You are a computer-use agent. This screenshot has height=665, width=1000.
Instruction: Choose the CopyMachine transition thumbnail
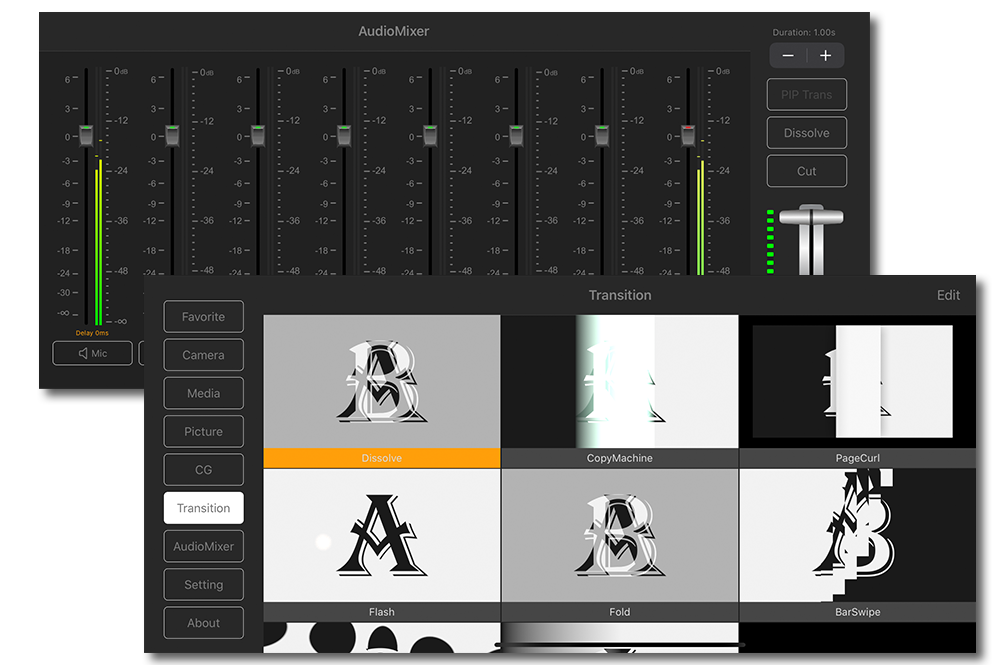coord(619,381)
